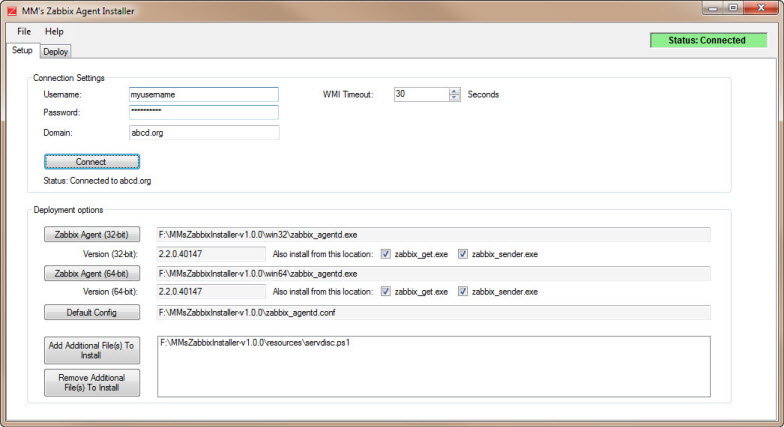The image size is (784, 427).
Task: Click the Zabbix Agent (32-bit) button
Action: (92, 234)
